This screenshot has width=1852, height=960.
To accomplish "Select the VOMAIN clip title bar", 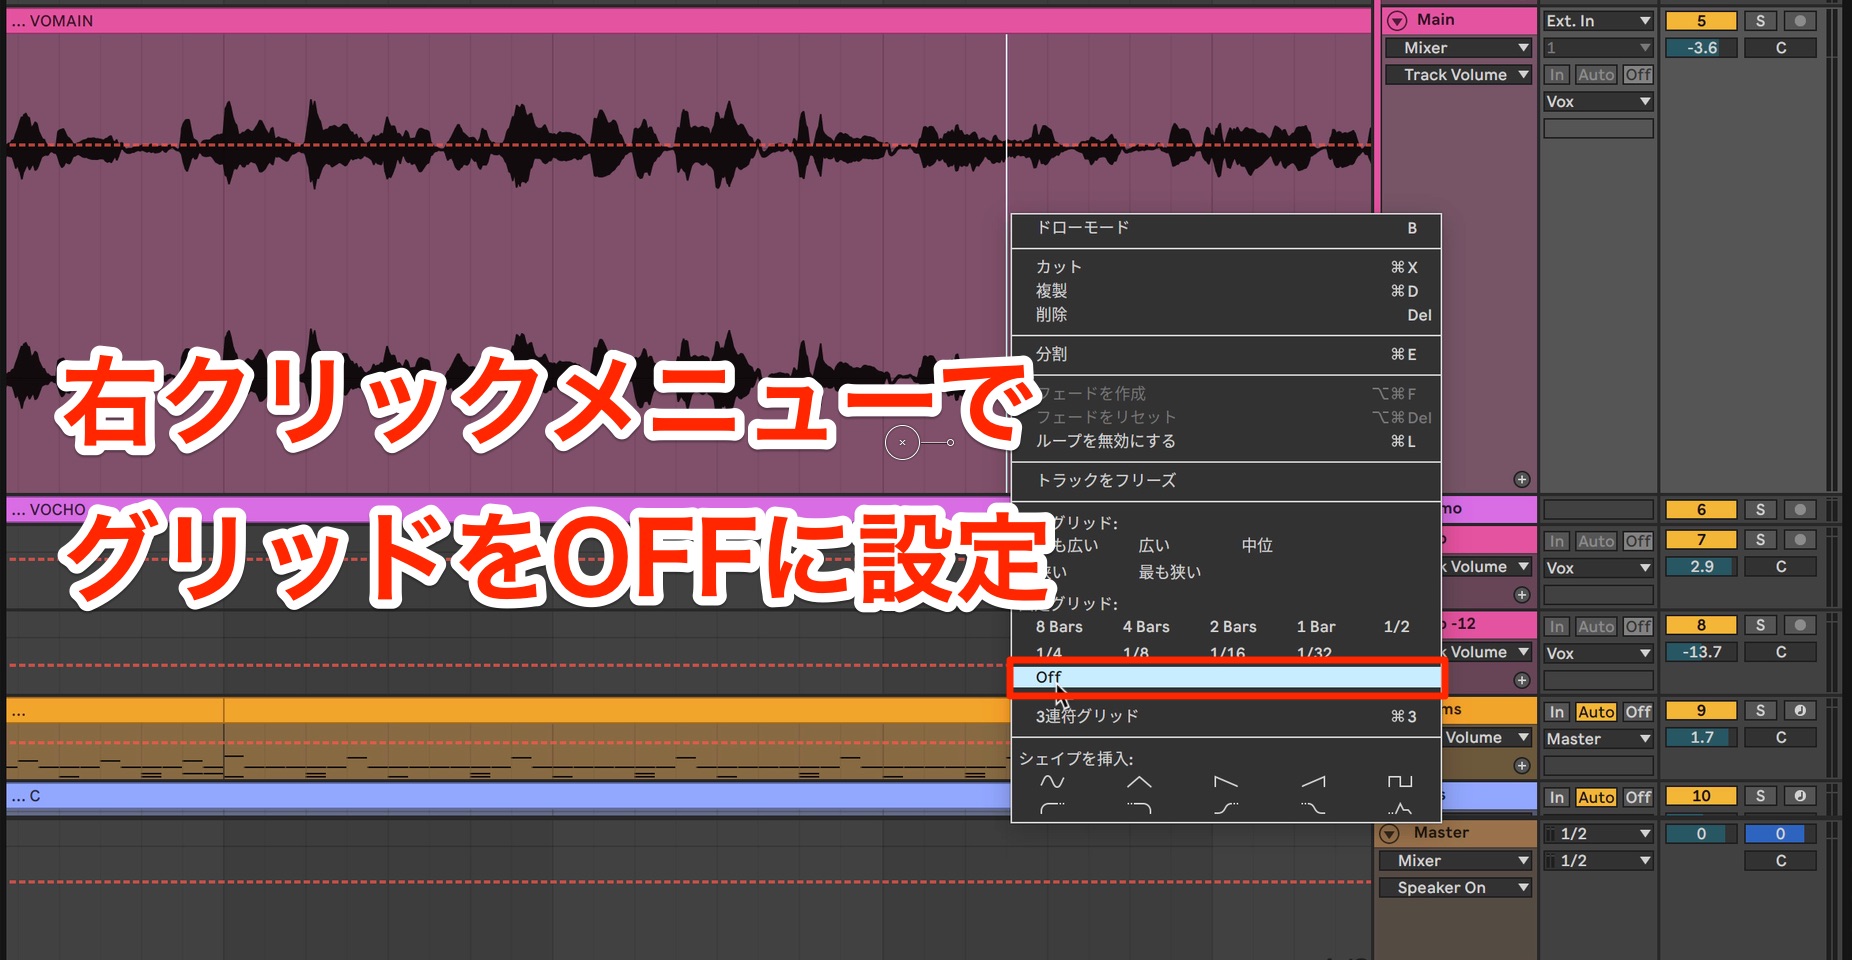I will click(x=688, y=21).
